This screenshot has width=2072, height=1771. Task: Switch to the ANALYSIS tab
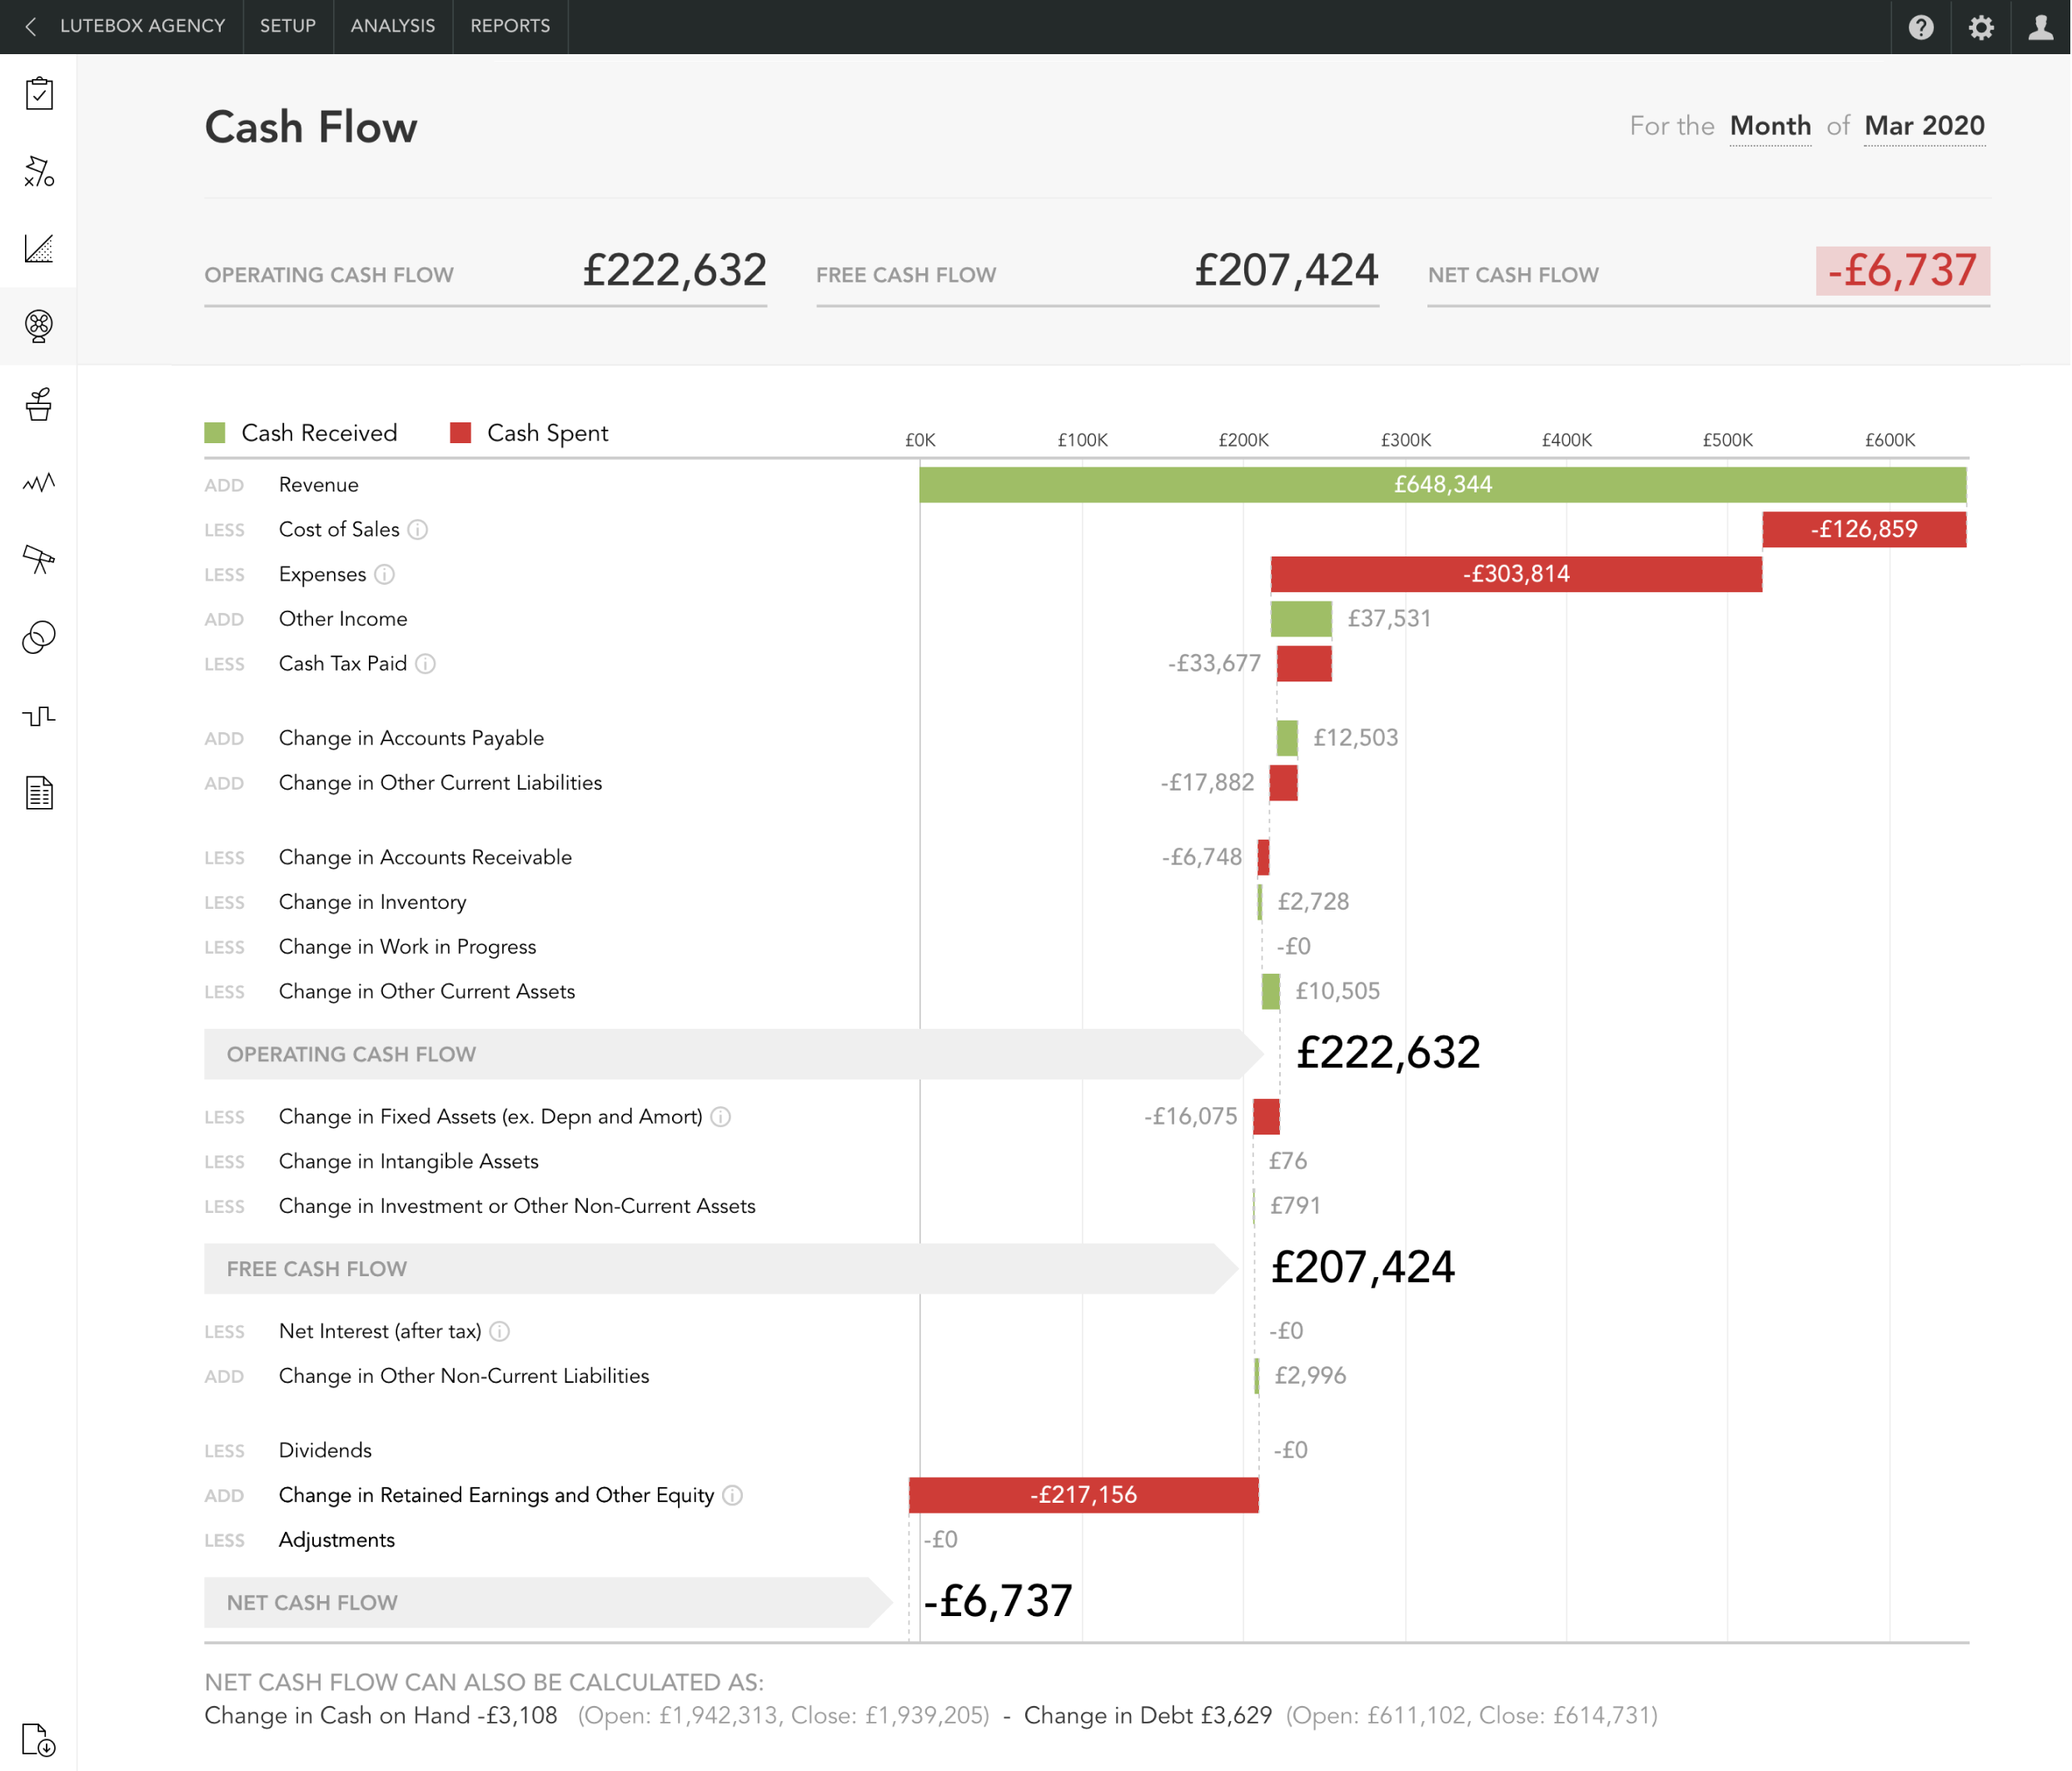point(392,27)
